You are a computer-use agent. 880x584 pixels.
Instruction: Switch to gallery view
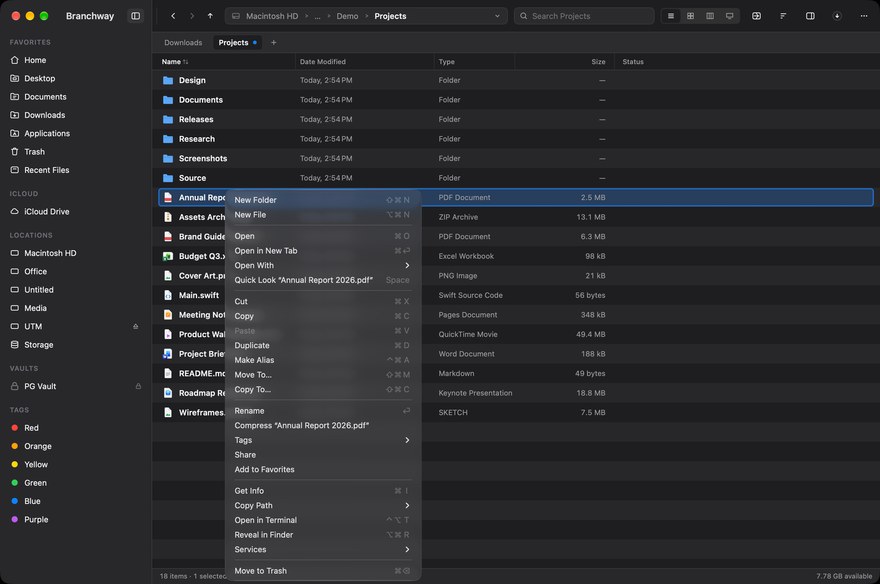pyautogui.click(x=730, y=16)
